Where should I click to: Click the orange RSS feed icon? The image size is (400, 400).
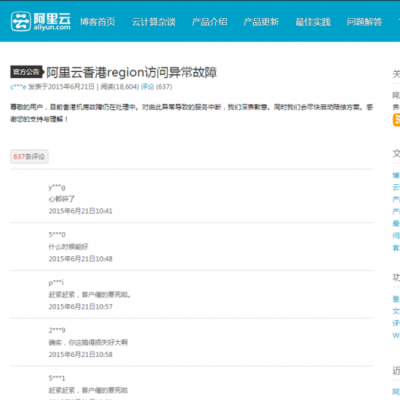pos(396,120)
